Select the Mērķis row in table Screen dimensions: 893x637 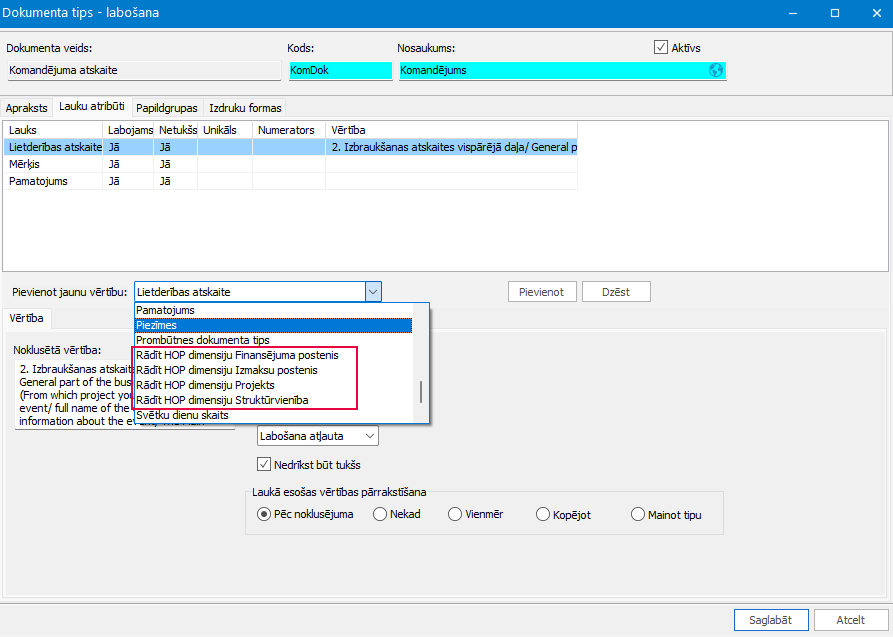pyautogui.click(x=290, y=164)
